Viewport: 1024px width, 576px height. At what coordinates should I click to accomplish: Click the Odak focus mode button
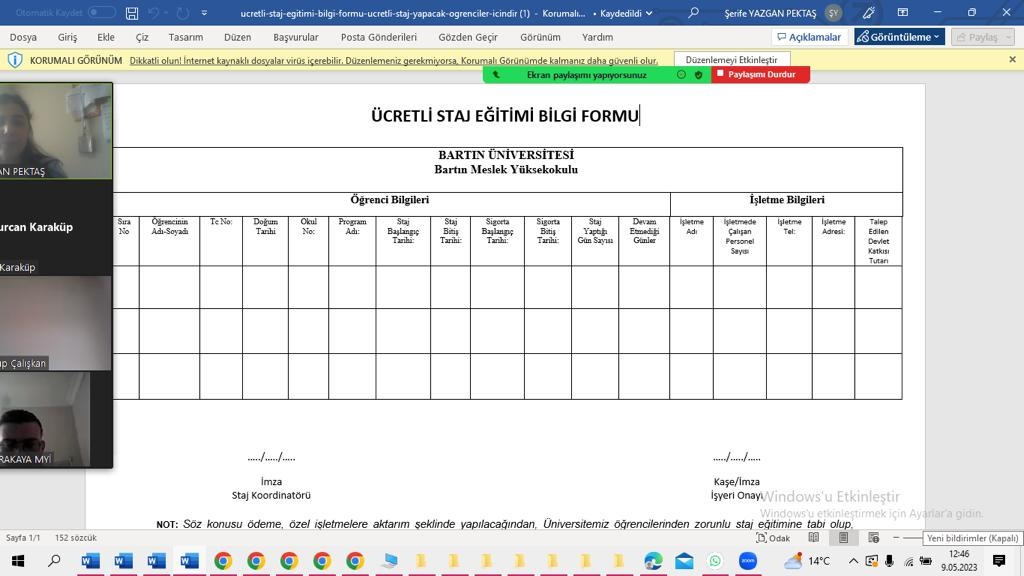(773, 538)
